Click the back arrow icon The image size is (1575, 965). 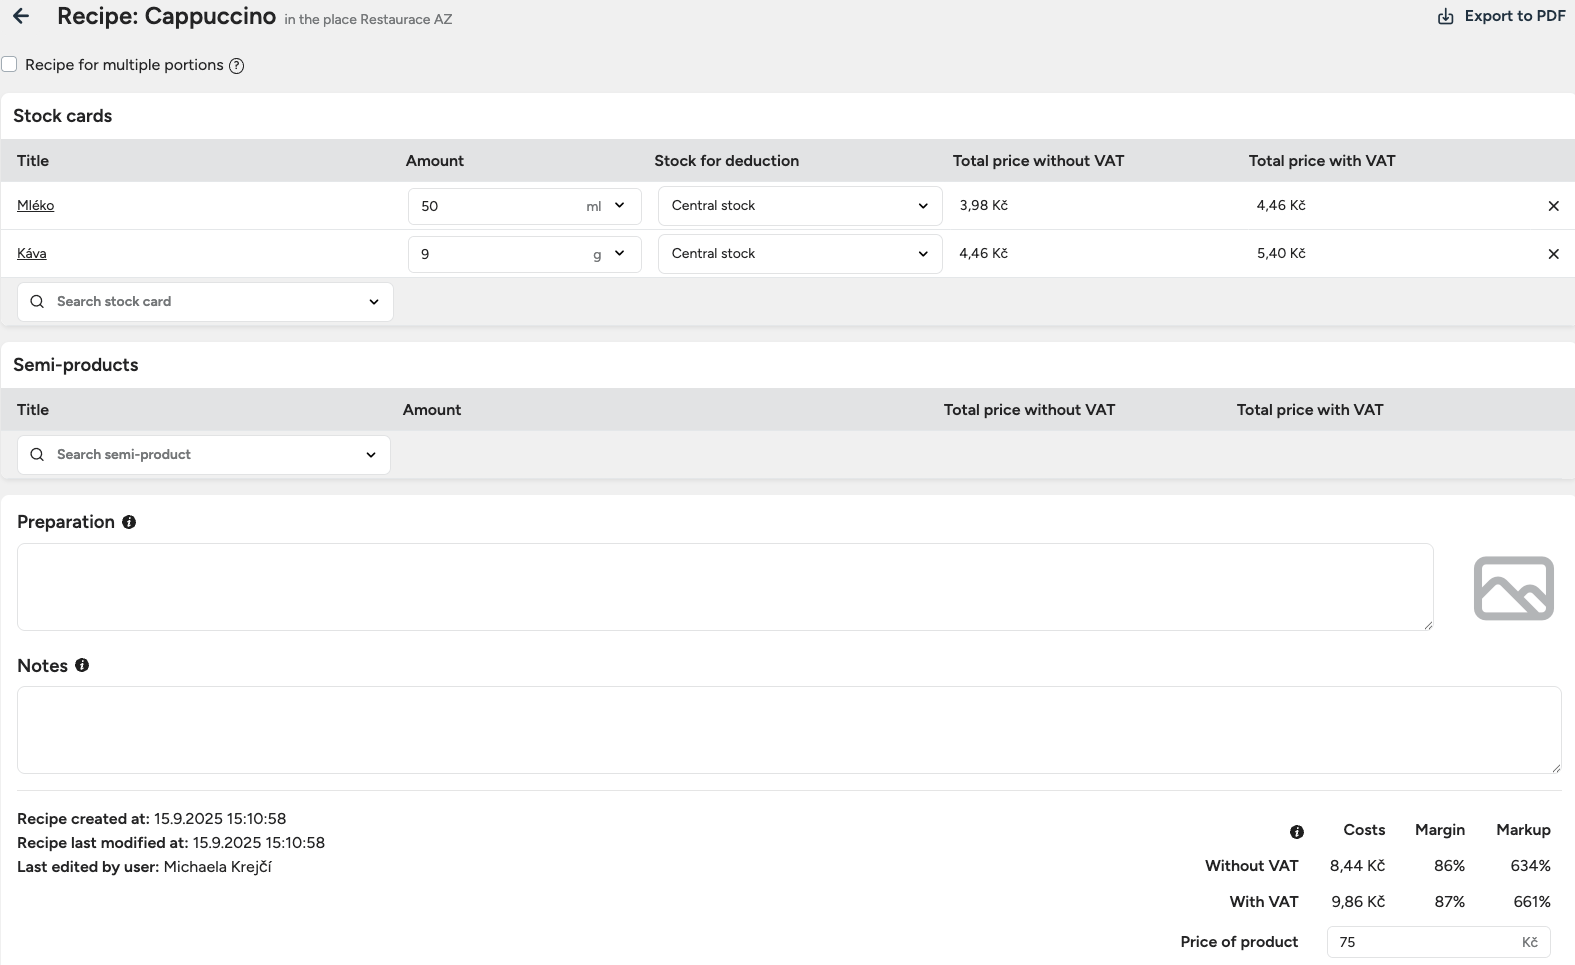(21, 16)
